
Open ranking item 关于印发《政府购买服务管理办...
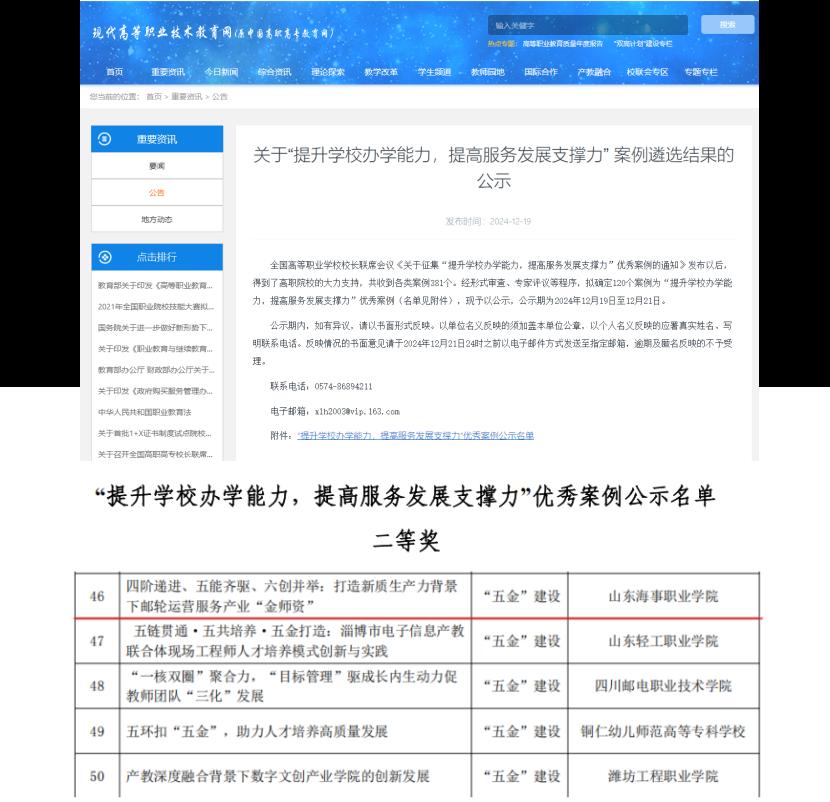point(155,391)
